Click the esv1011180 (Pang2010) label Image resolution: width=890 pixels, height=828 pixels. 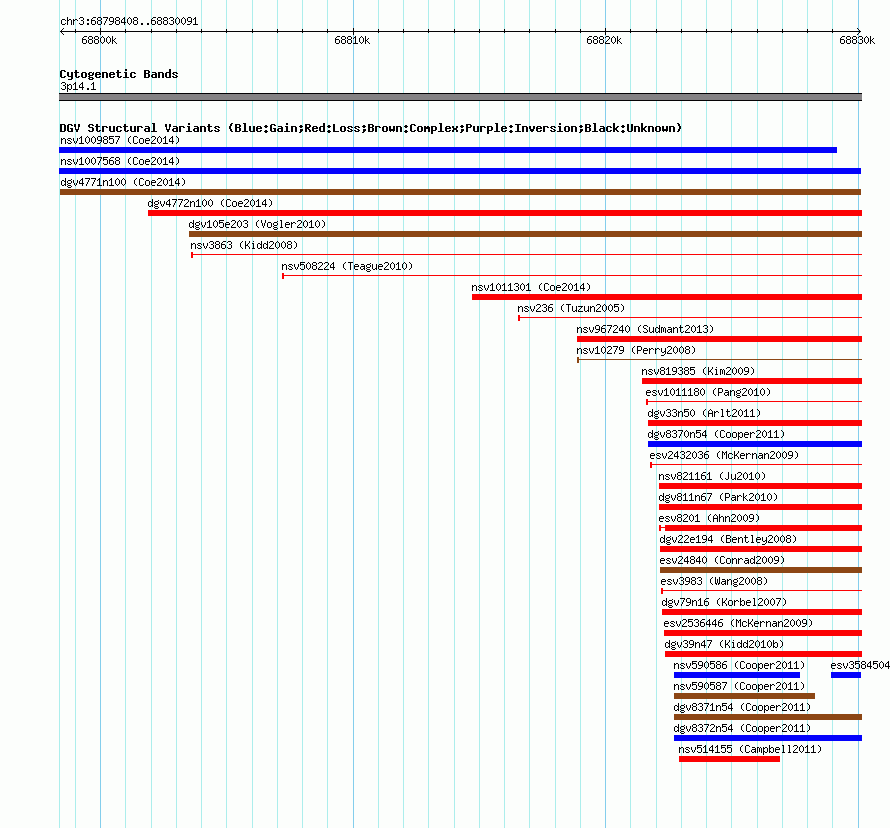708,392
